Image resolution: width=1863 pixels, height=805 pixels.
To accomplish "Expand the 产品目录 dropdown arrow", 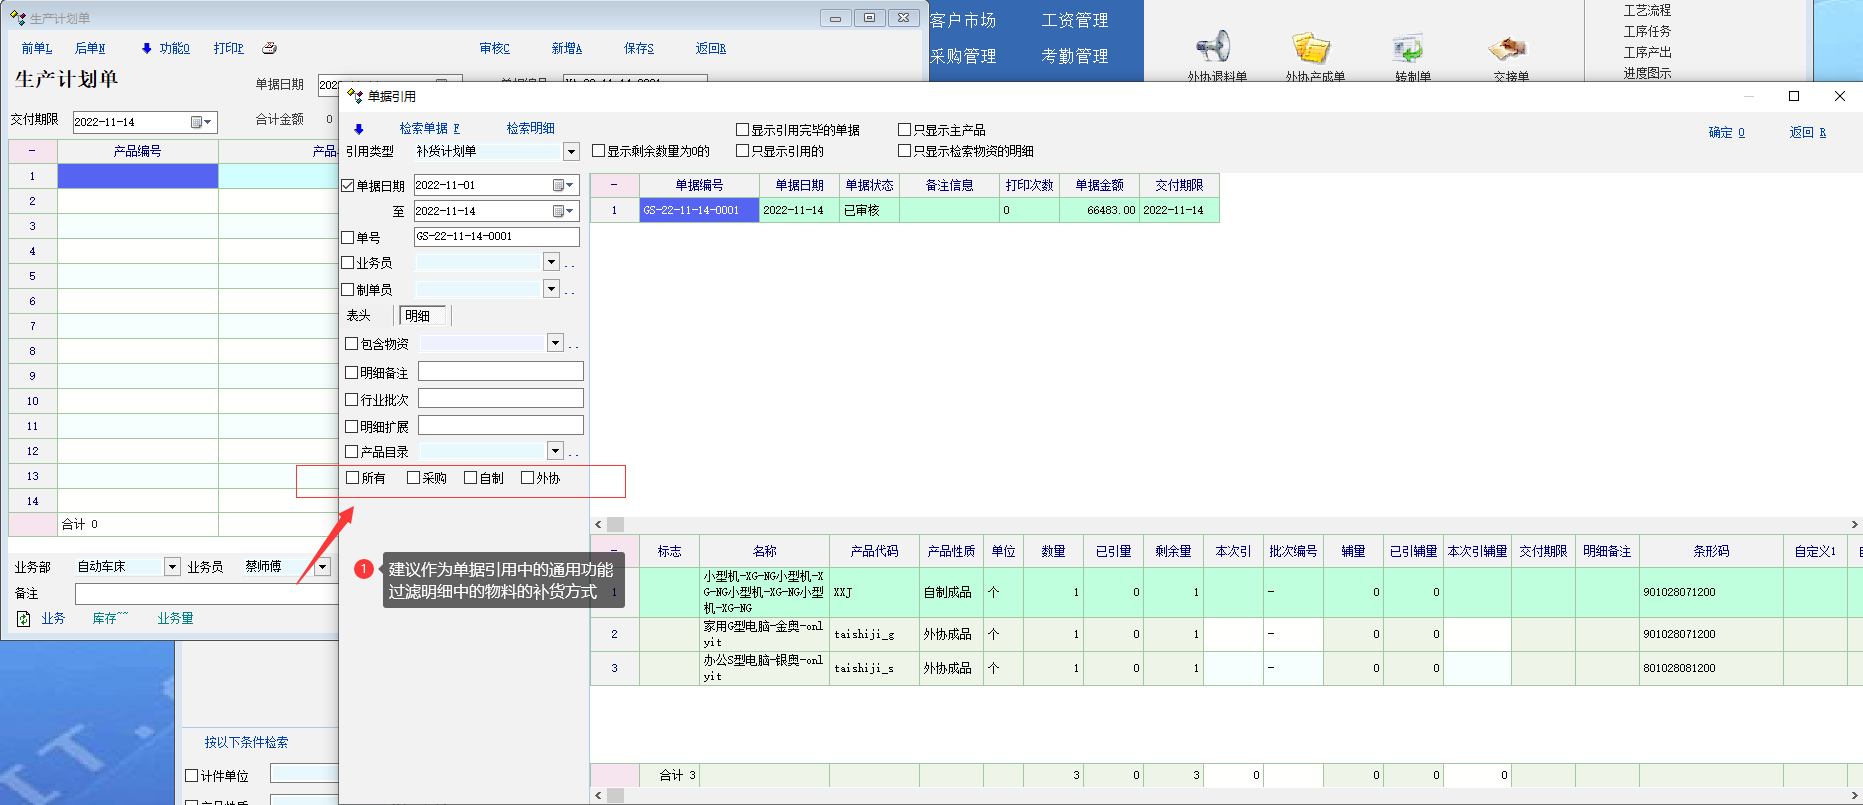I will [x=555, y=452].
